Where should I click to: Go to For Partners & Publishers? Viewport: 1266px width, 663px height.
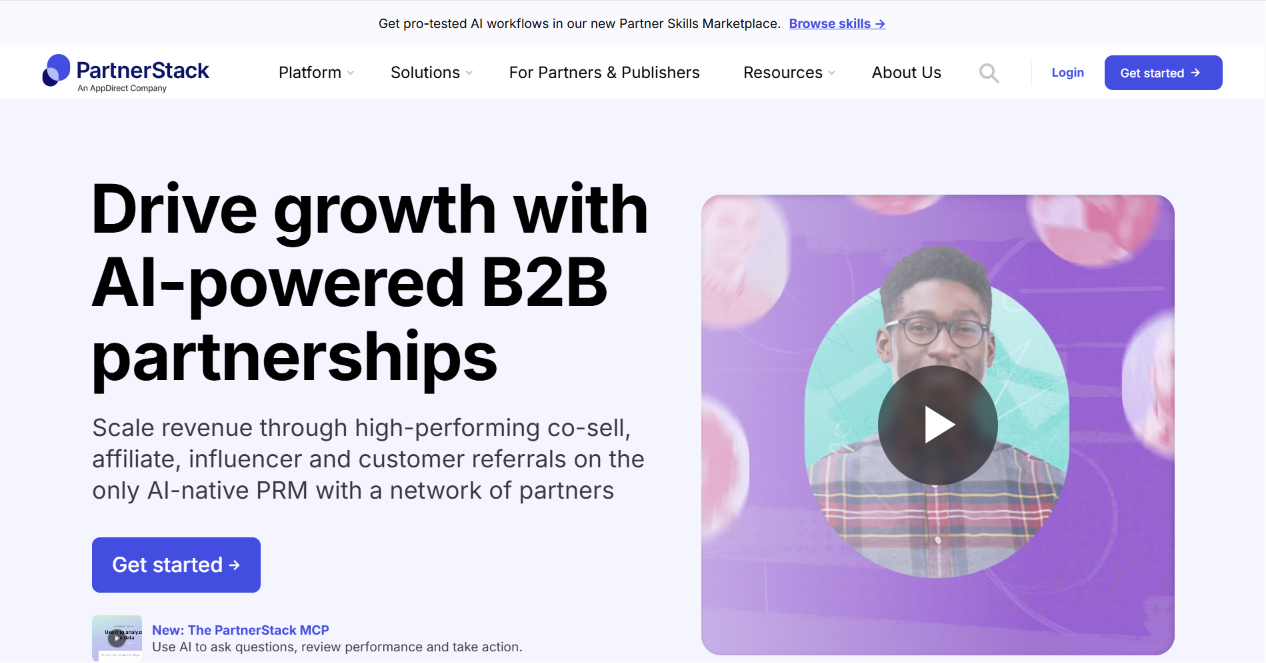click(x=604, y=73)
